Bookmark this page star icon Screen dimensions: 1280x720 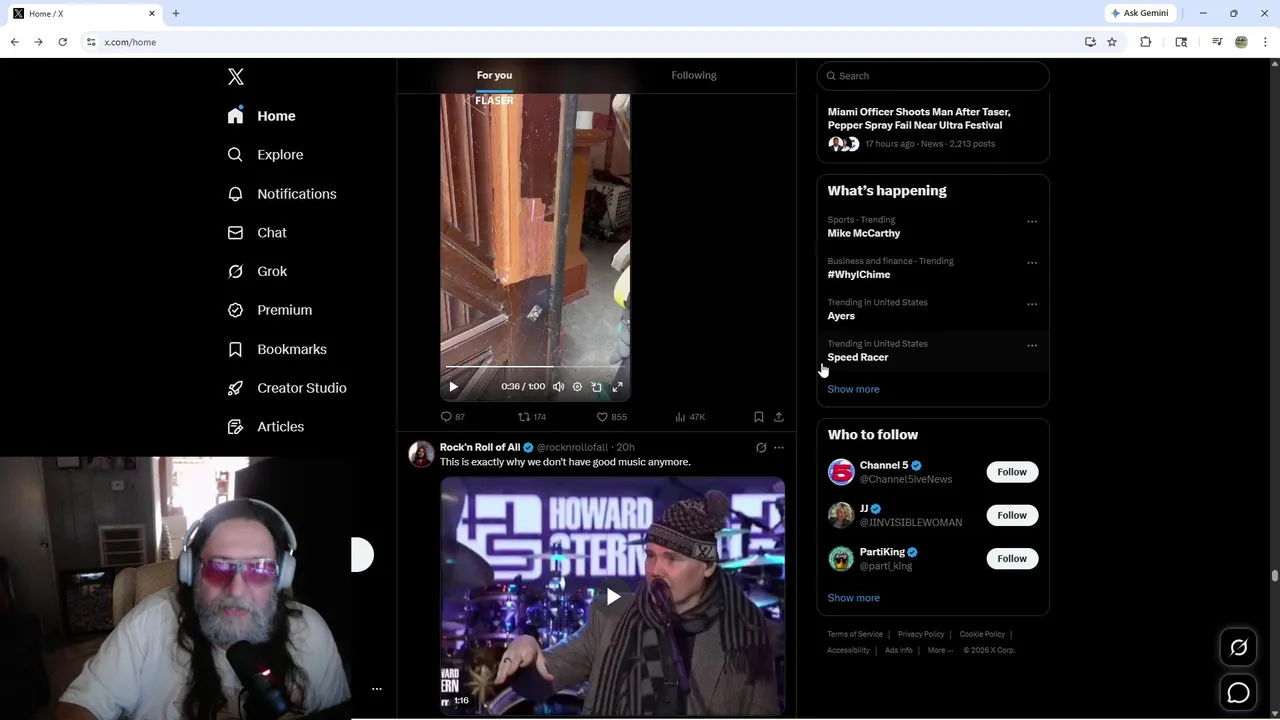[x=1112, y=42]
